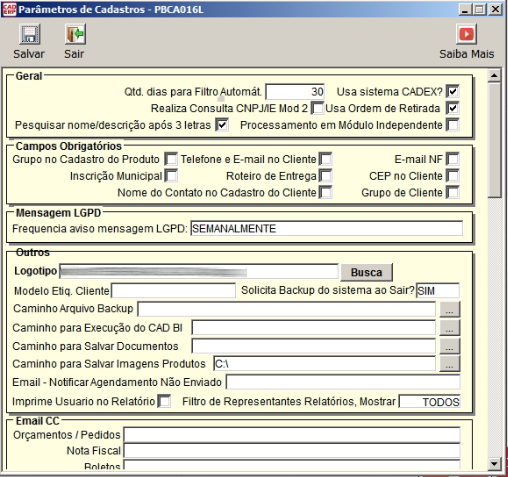Click the Orçamentos / Pedidos email CC field
Viewport: 508px width, 477px height.
pos(292,435)
